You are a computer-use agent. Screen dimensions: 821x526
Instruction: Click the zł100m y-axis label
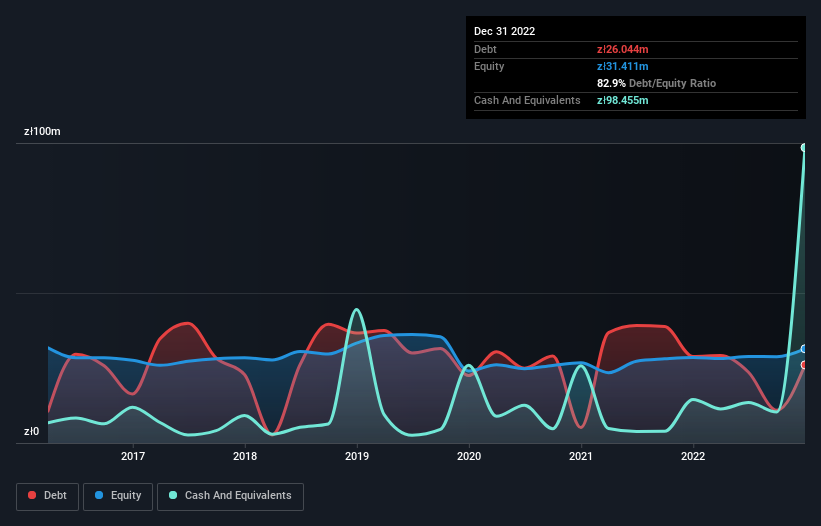42,131
